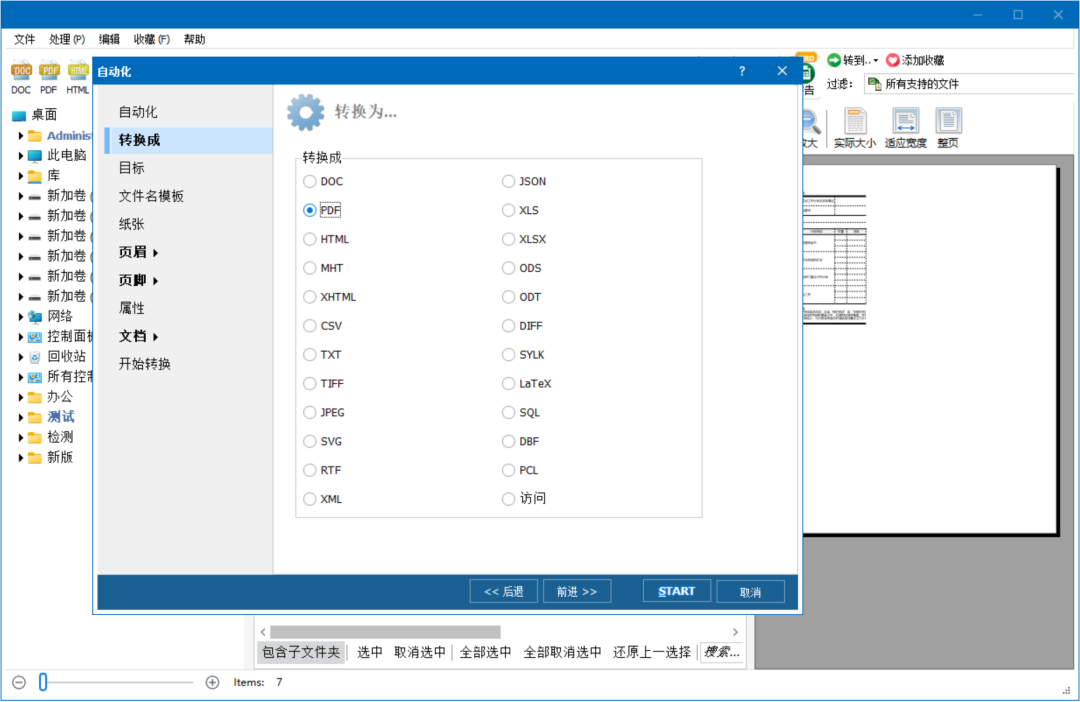Click the 前进 >> button
1080x702 pixels.
click(x=577, y=592)
